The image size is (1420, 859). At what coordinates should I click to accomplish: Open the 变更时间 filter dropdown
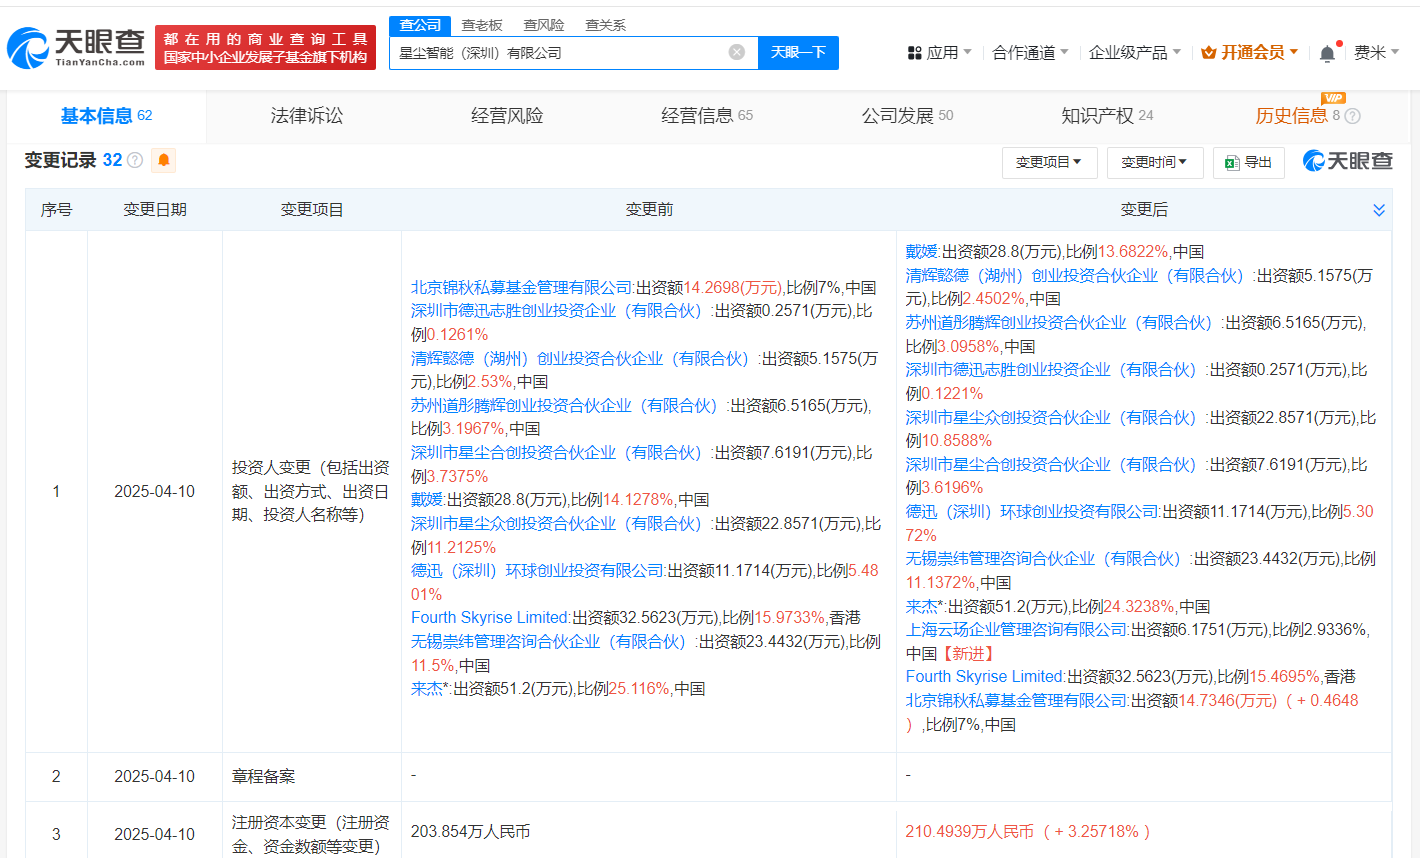(1154, 162)
